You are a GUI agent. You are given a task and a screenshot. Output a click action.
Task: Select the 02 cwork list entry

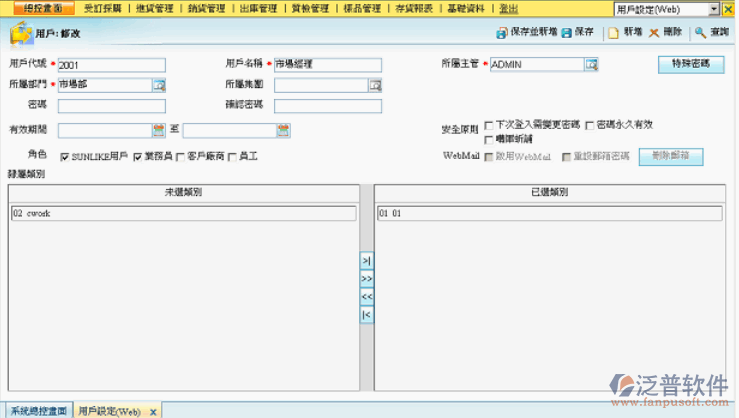pyautogui.click(x=184, y=213)
